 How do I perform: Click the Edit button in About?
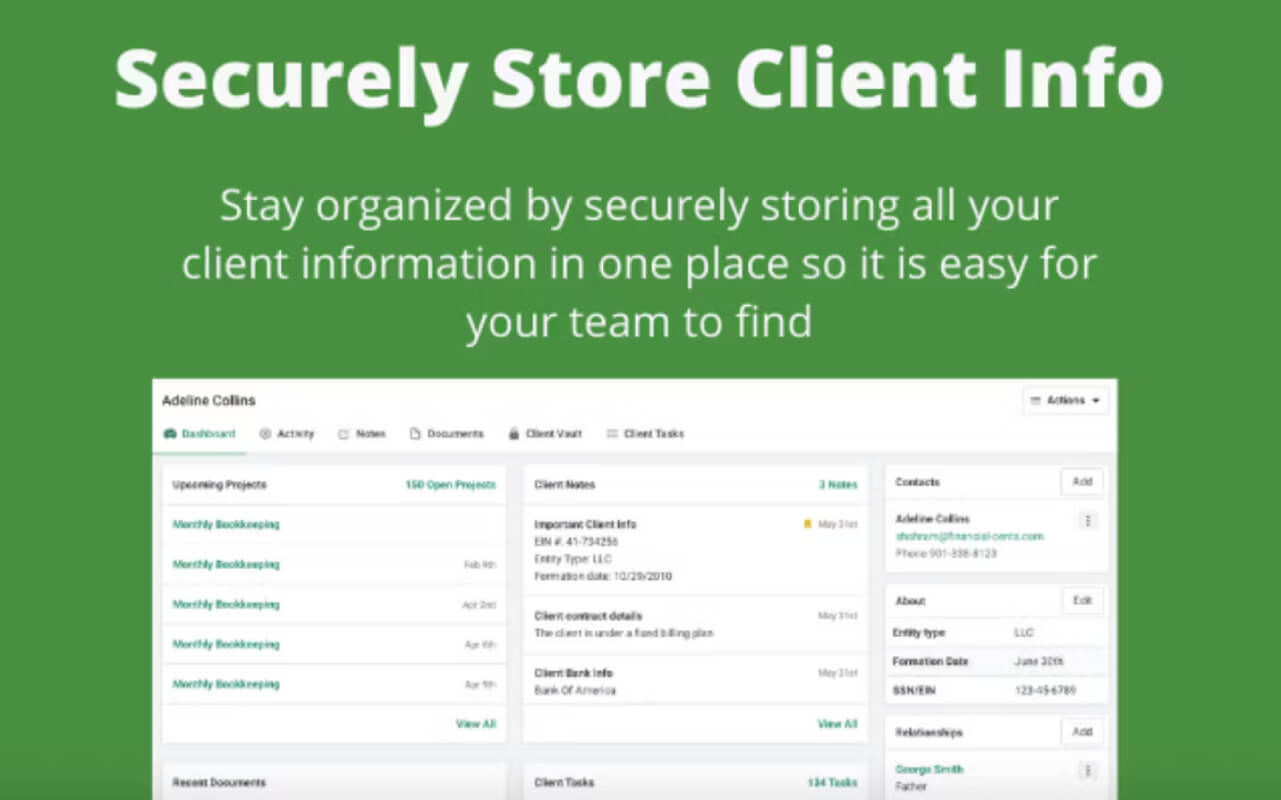[1082, 601]
